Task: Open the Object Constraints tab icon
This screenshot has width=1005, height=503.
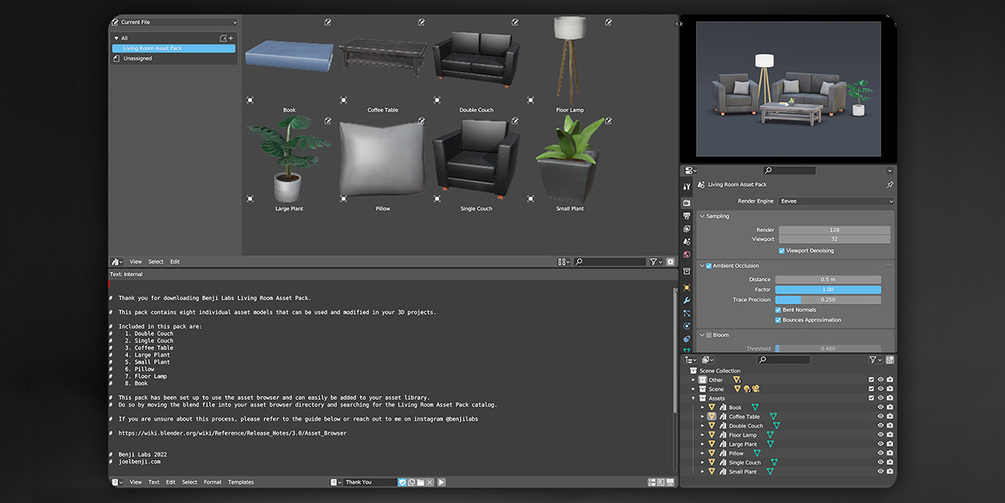Action: [x=686, y=339]
